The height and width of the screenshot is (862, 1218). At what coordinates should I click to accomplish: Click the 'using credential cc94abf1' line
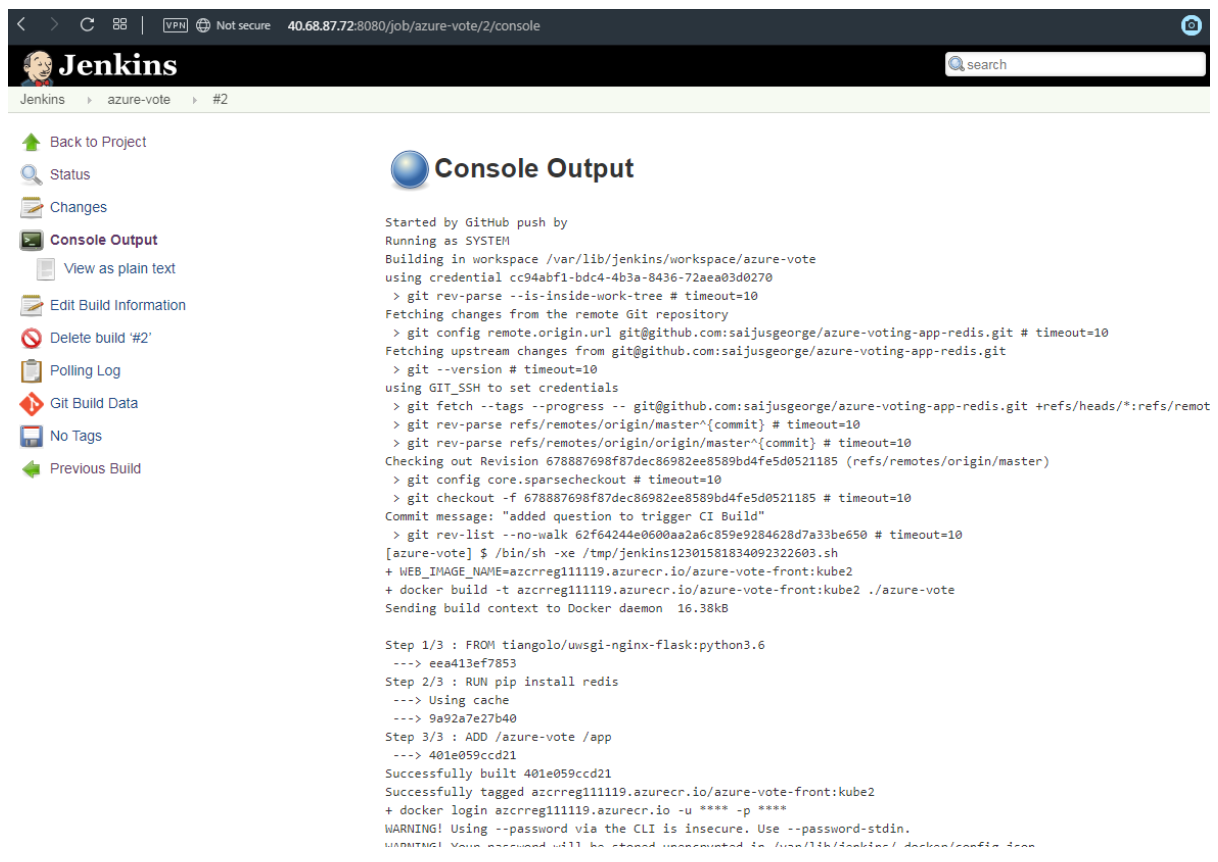(x=578, y=278)
